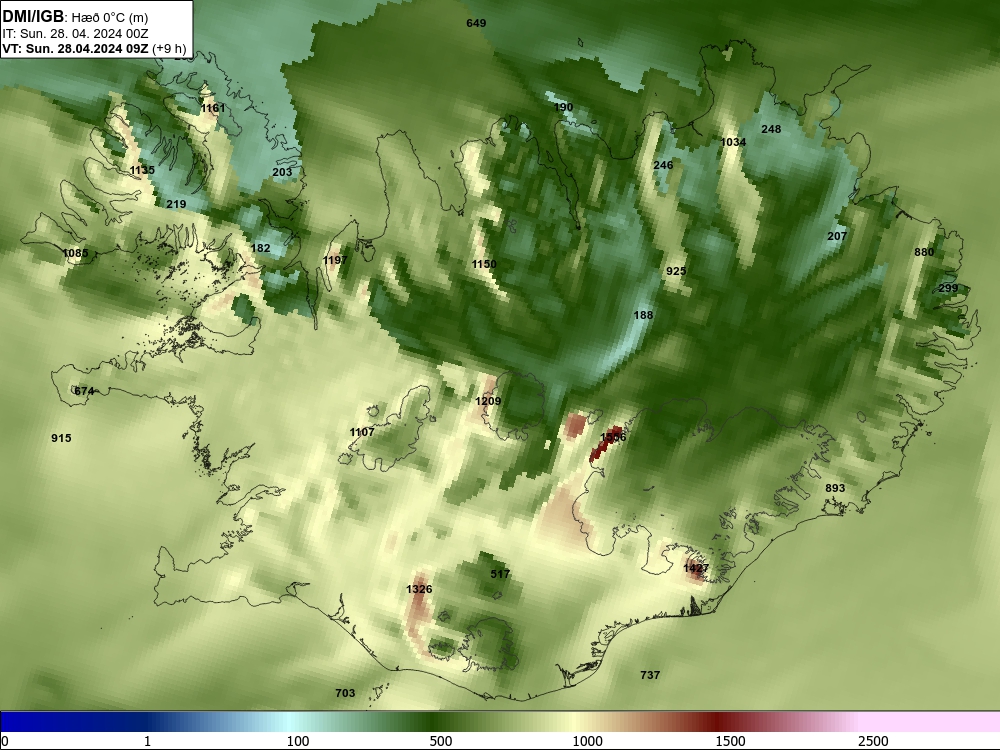1000x750 pixels.
Task: Click the map value 925
Action: 676,271
